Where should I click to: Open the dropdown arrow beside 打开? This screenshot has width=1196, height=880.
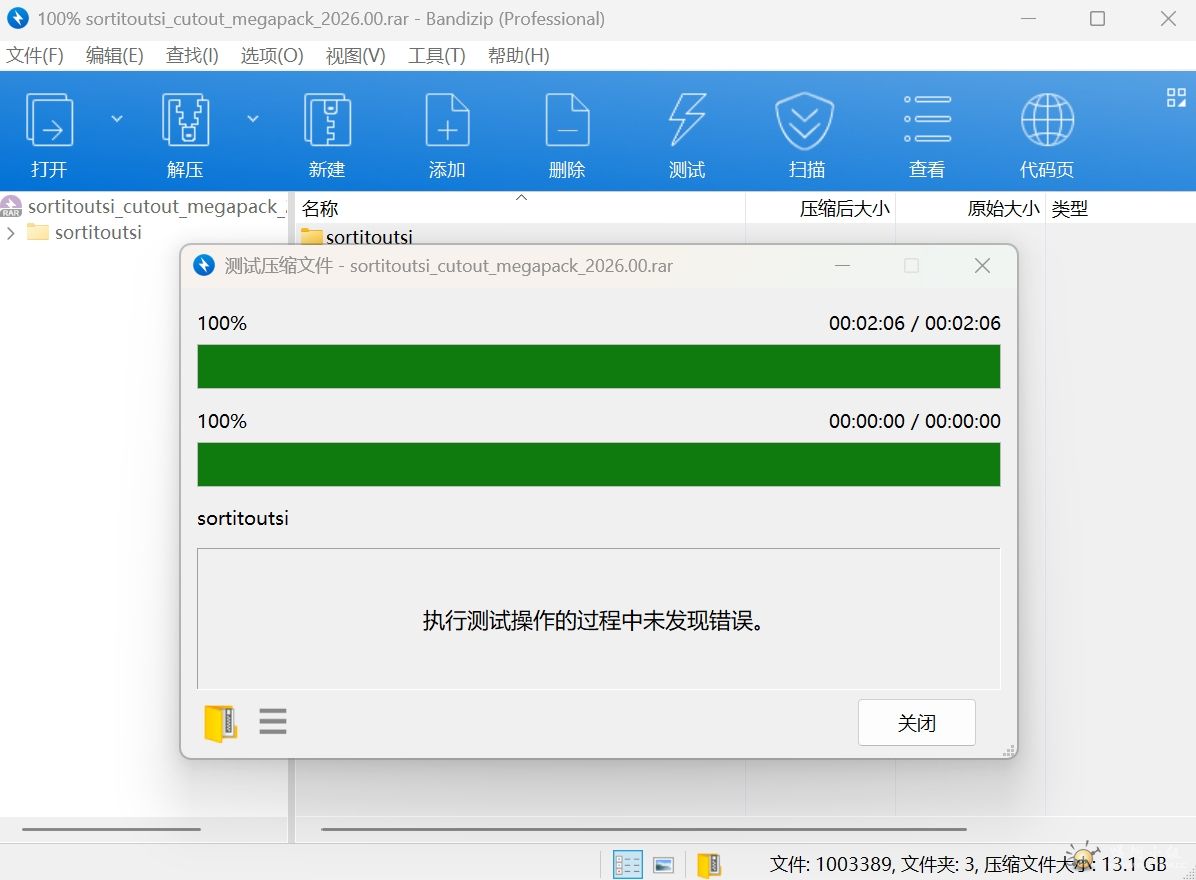[x=117, y=118]
